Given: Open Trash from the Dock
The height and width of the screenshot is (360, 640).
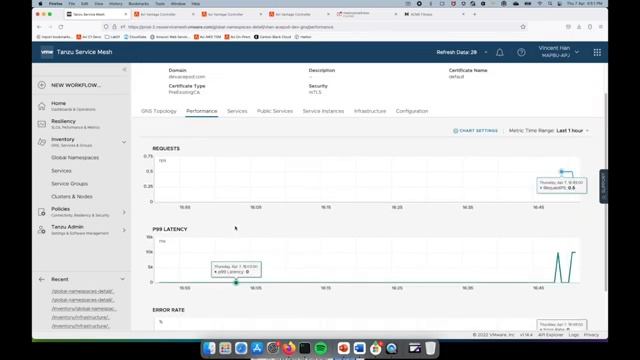Looking at the screenshot, I should click(431, 349).
